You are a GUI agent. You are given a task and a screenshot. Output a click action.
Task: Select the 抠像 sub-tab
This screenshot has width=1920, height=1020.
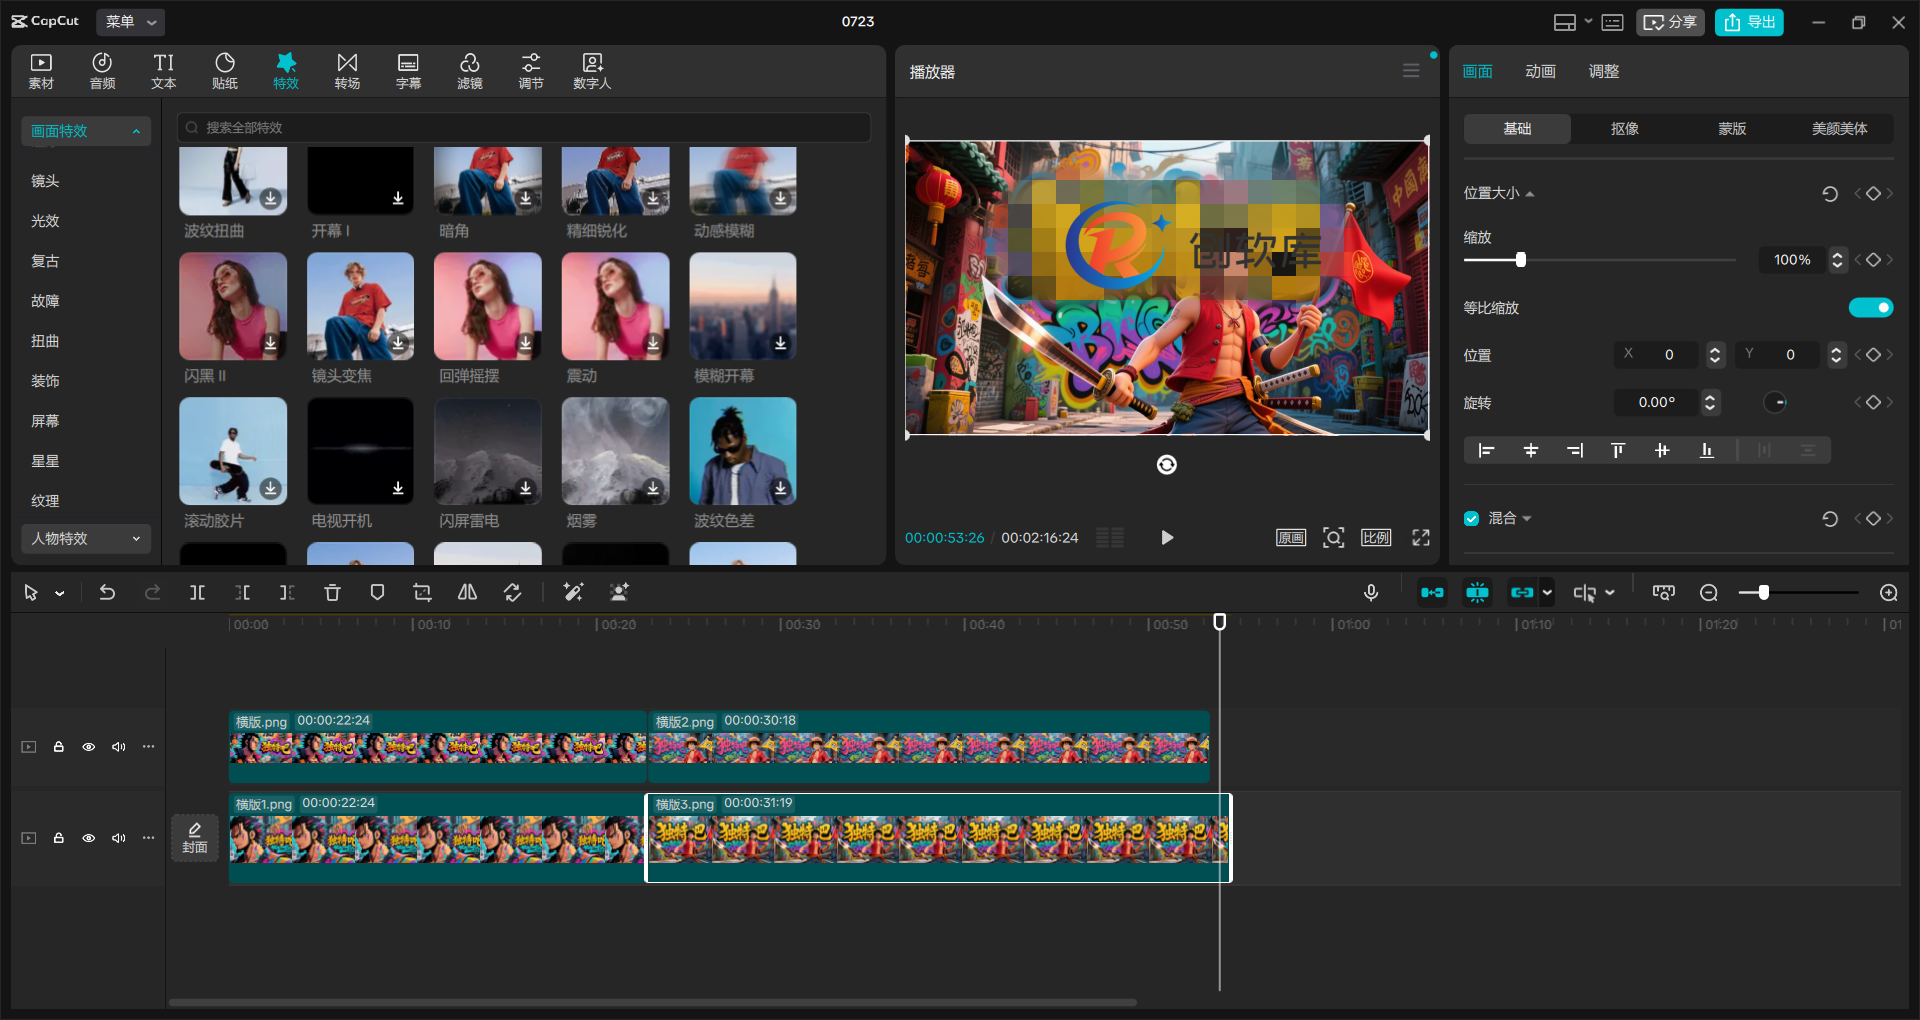pyautogui.click(x=1625, y=128)
